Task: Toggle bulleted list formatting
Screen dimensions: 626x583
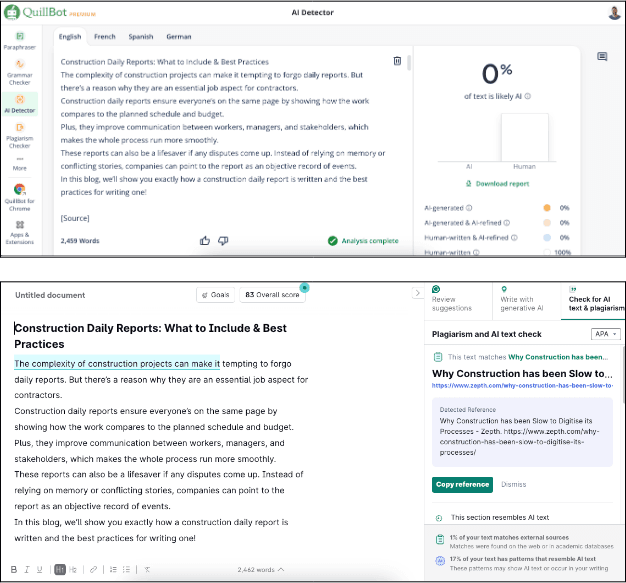Action: click(127, 569)
